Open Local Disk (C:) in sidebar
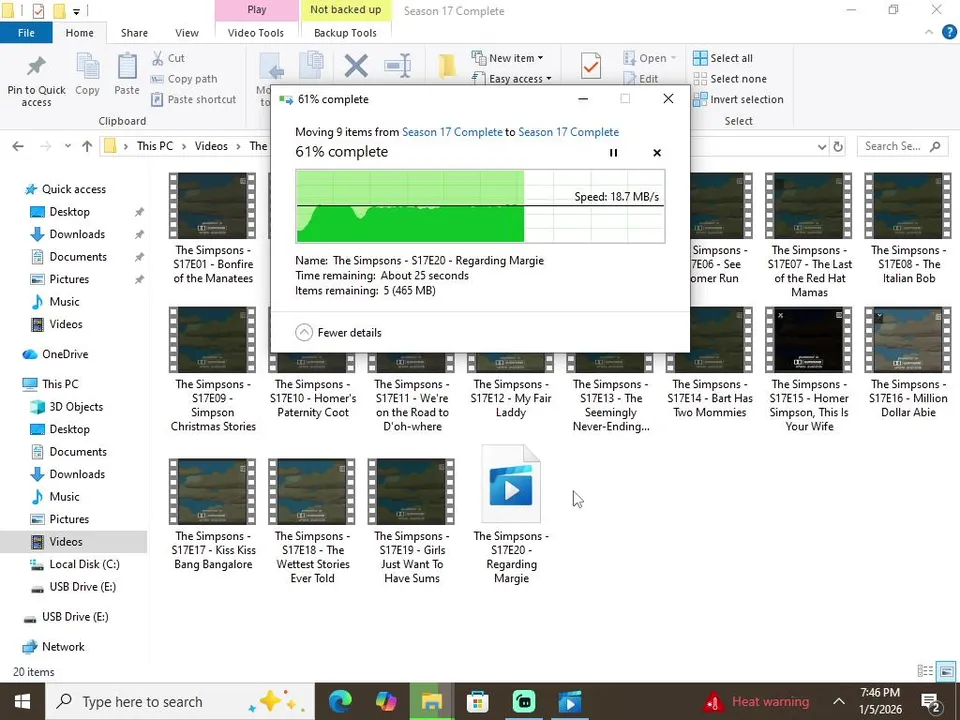Image resolution: width=960 pixels, height=720 pixels. click(x=84, y=564)
